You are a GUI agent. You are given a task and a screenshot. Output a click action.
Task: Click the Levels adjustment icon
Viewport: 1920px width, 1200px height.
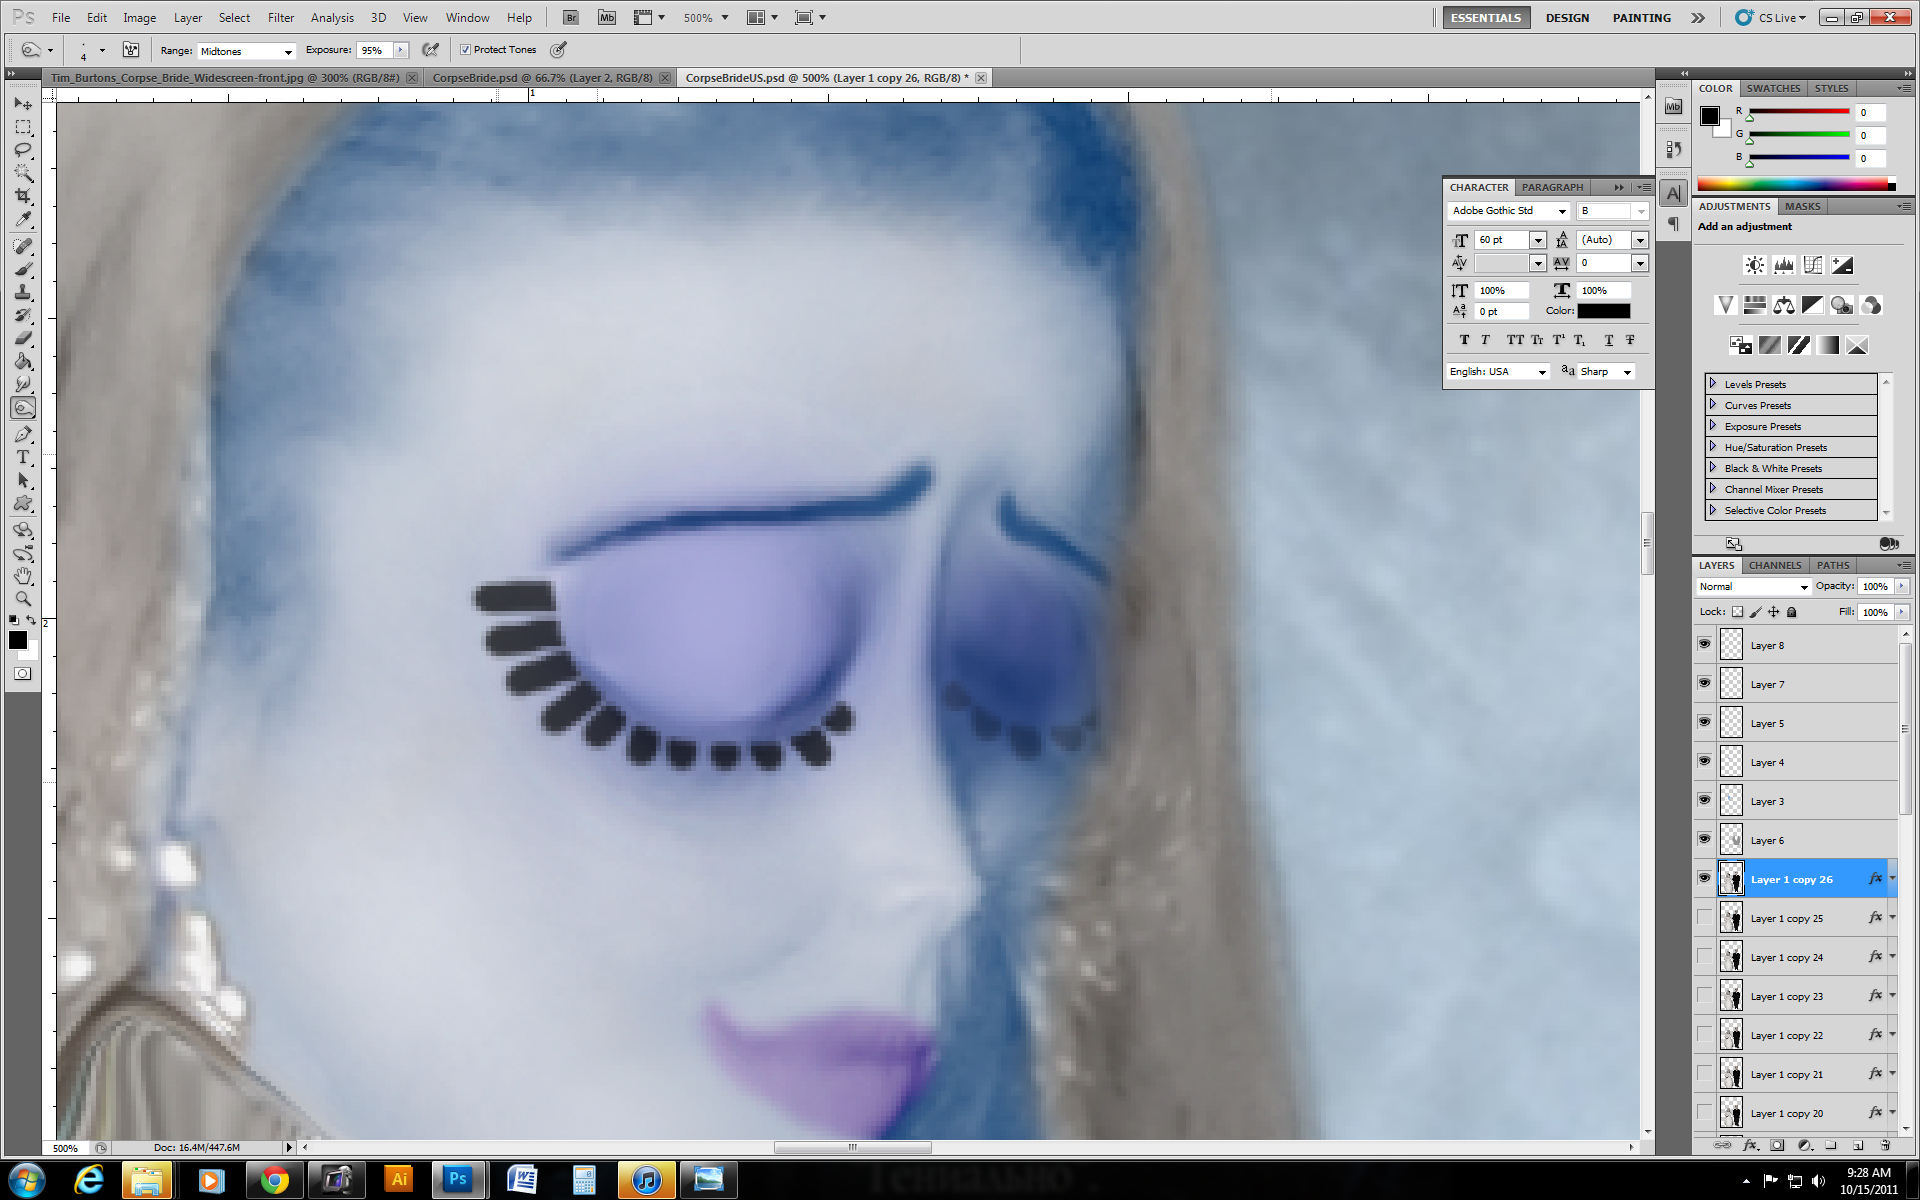(x=1783, y=265)
